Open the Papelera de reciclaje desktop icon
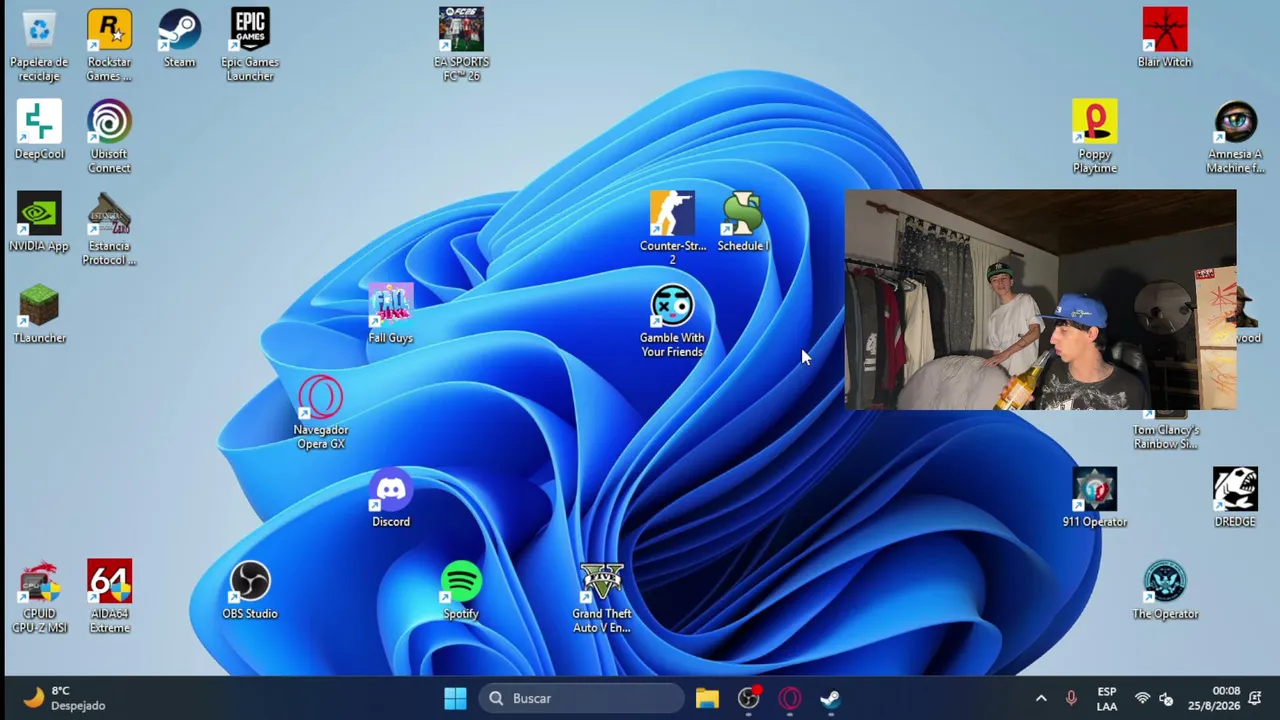The image size is (1280, 720). (x=39, y=46)
